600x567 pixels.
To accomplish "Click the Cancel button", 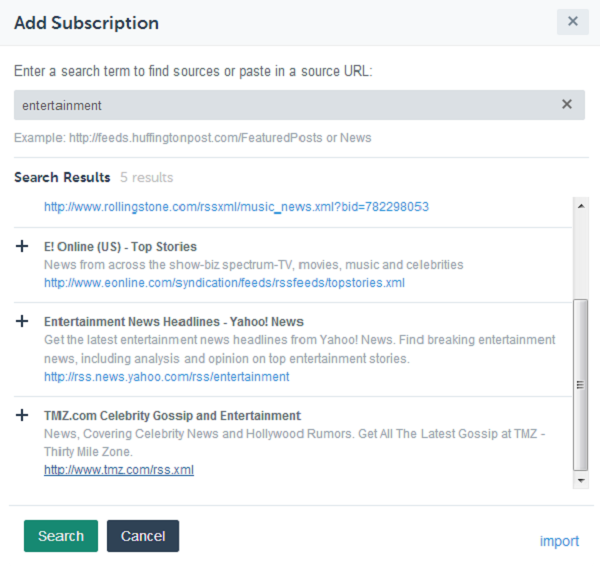I will coord(143,536).
